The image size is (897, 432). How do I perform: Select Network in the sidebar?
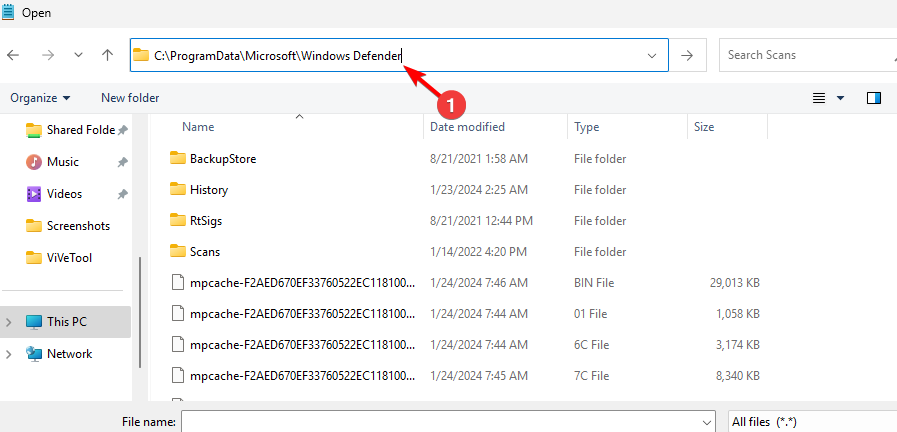59,354
